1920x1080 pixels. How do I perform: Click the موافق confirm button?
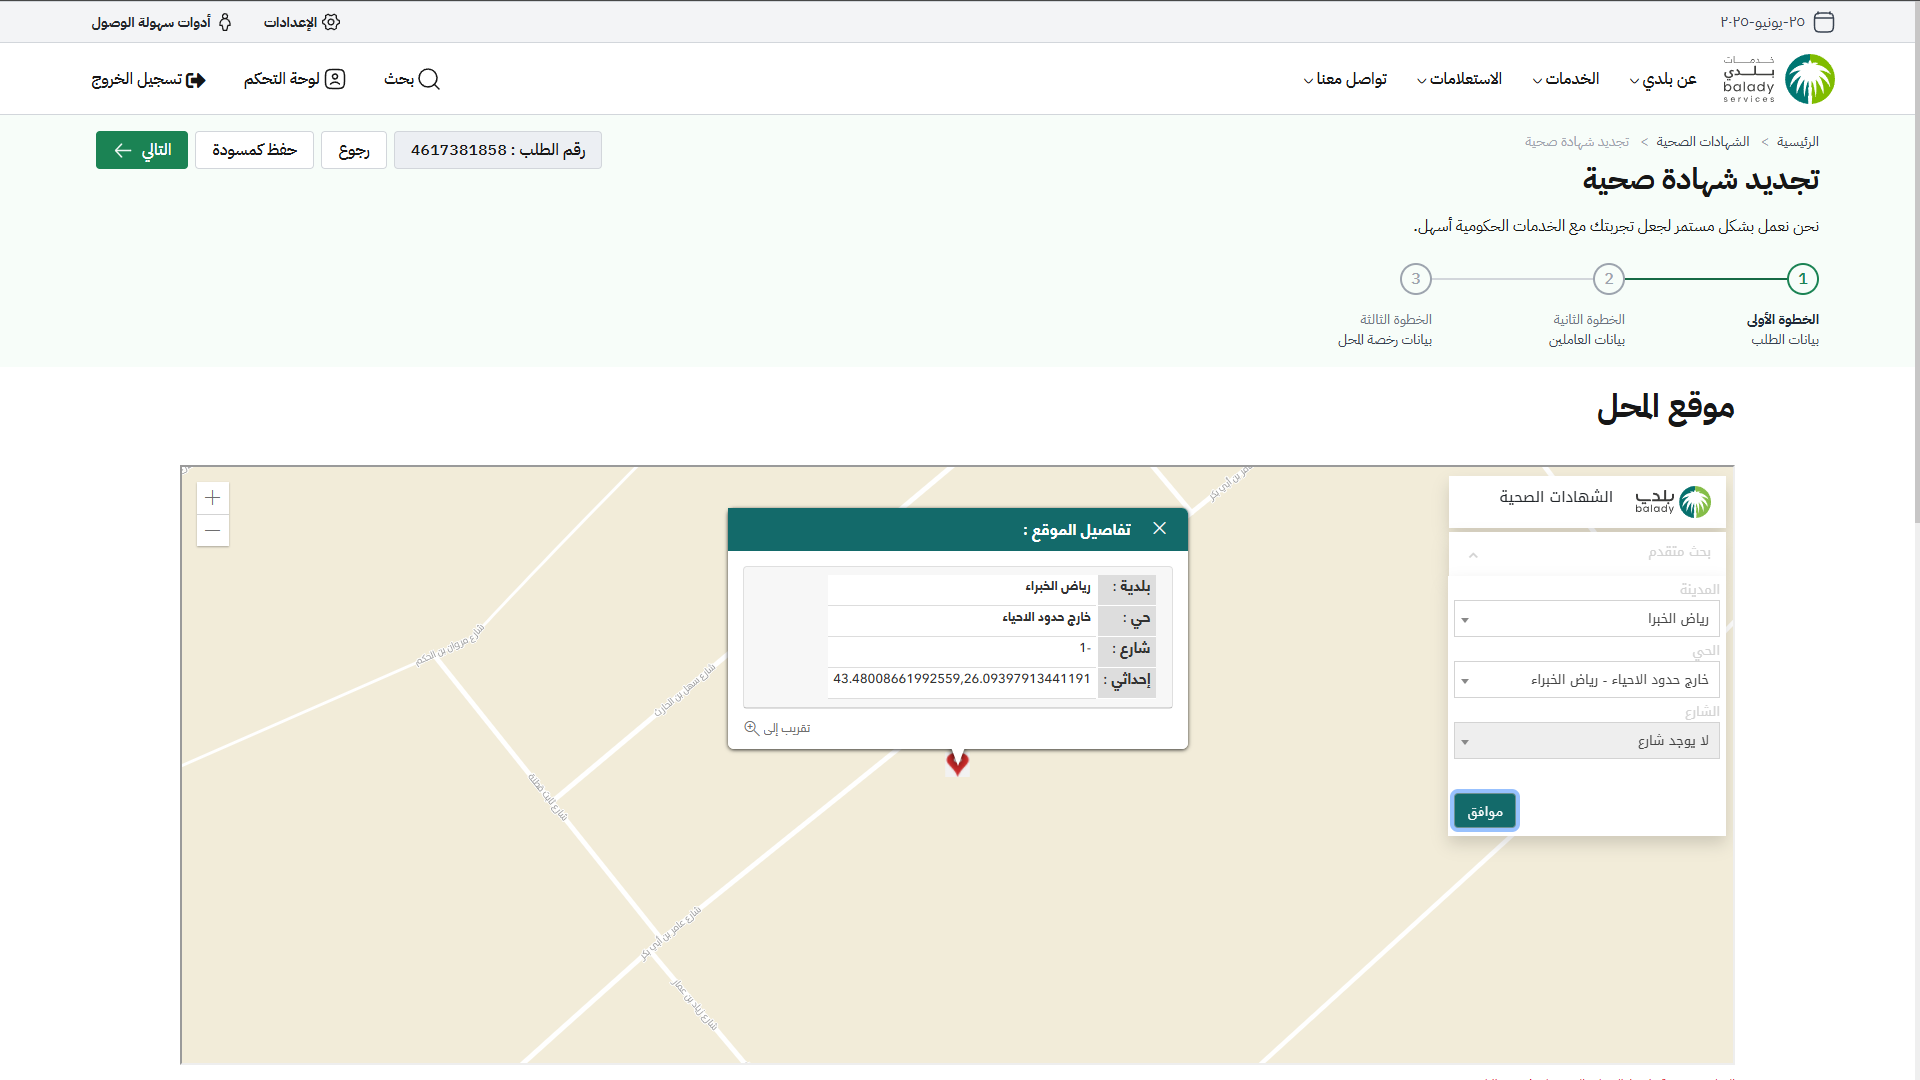tap(1485, 811)
